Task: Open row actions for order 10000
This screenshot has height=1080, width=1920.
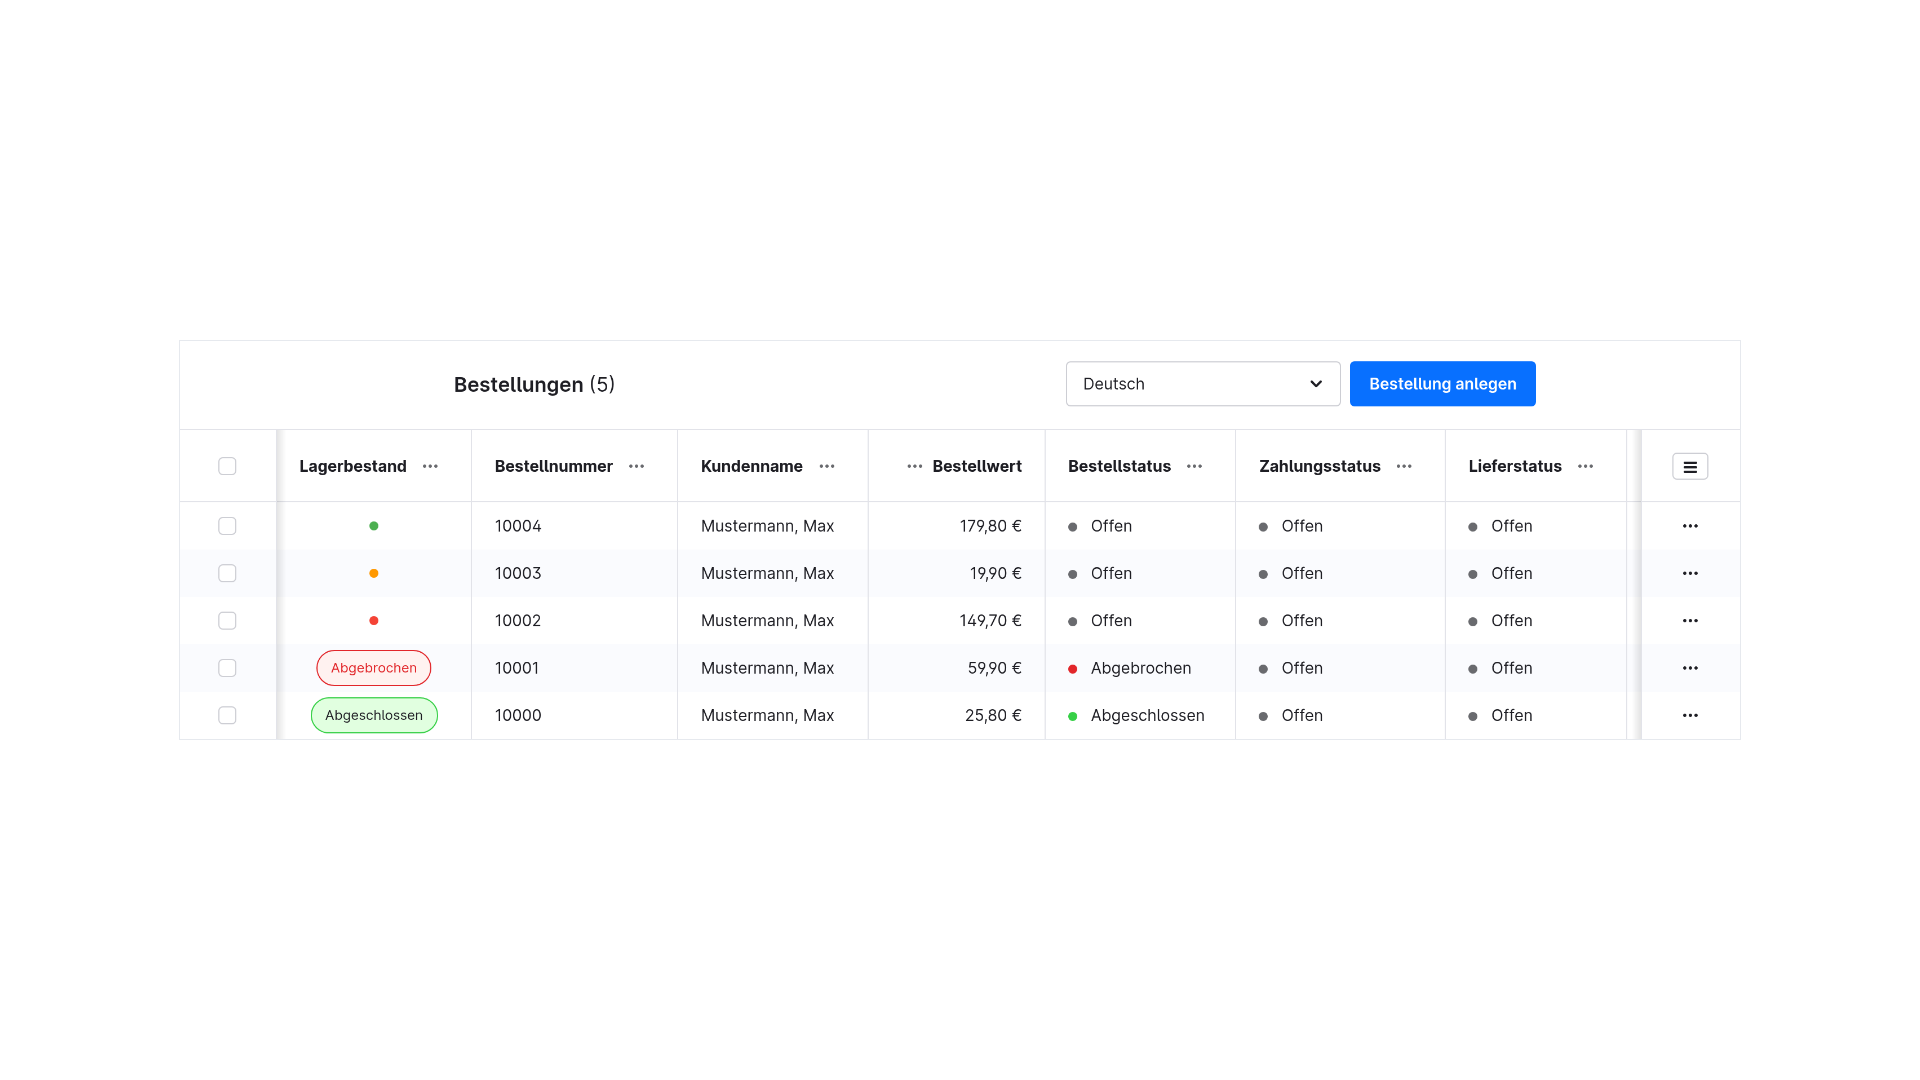Action: (1690, 715)
